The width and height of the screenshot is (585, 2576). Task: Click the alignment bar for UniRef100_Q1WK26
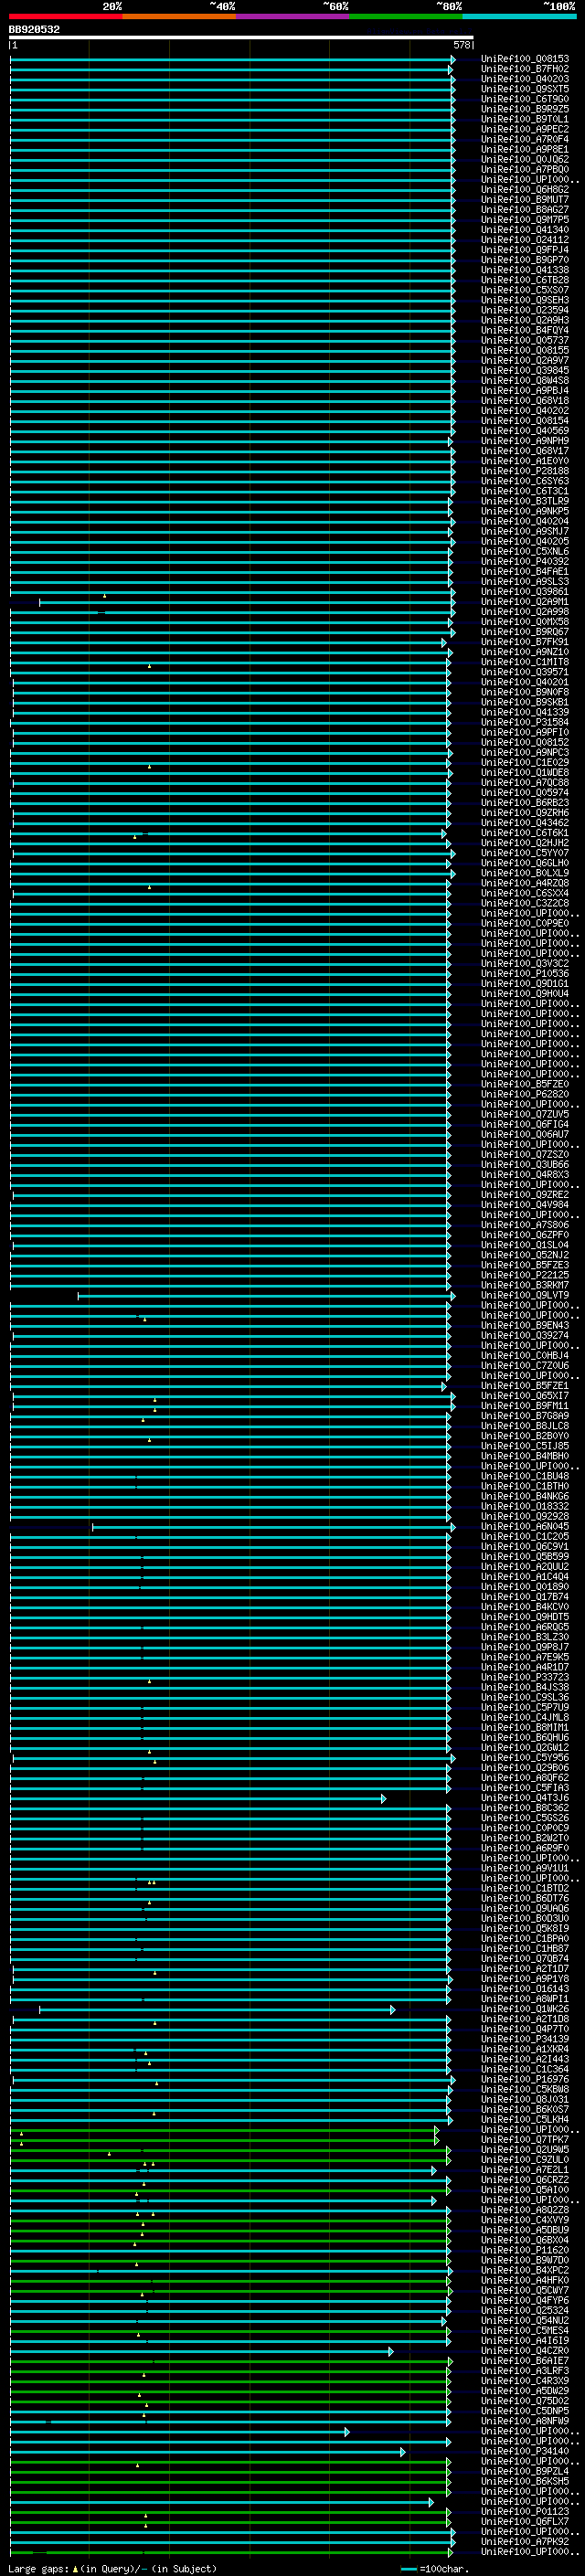tap(217, 2009)
